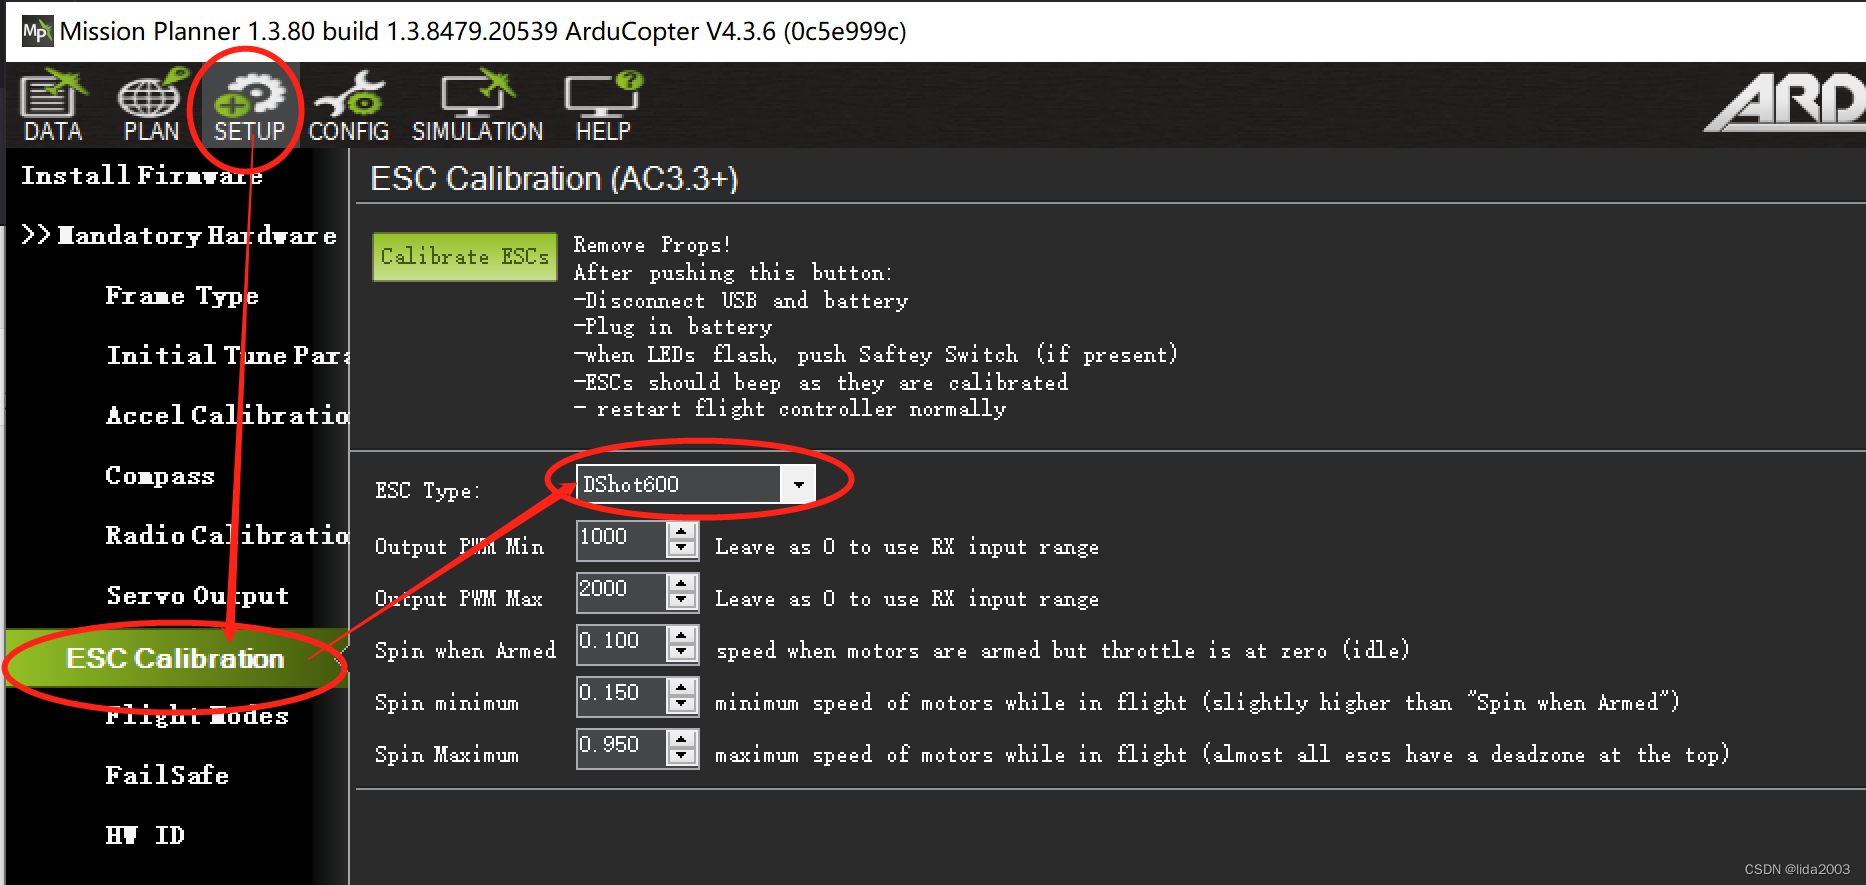Open Install Firmware in sidebar
Viewport: 1866px width, 885px height.
[x=142, y=176]
